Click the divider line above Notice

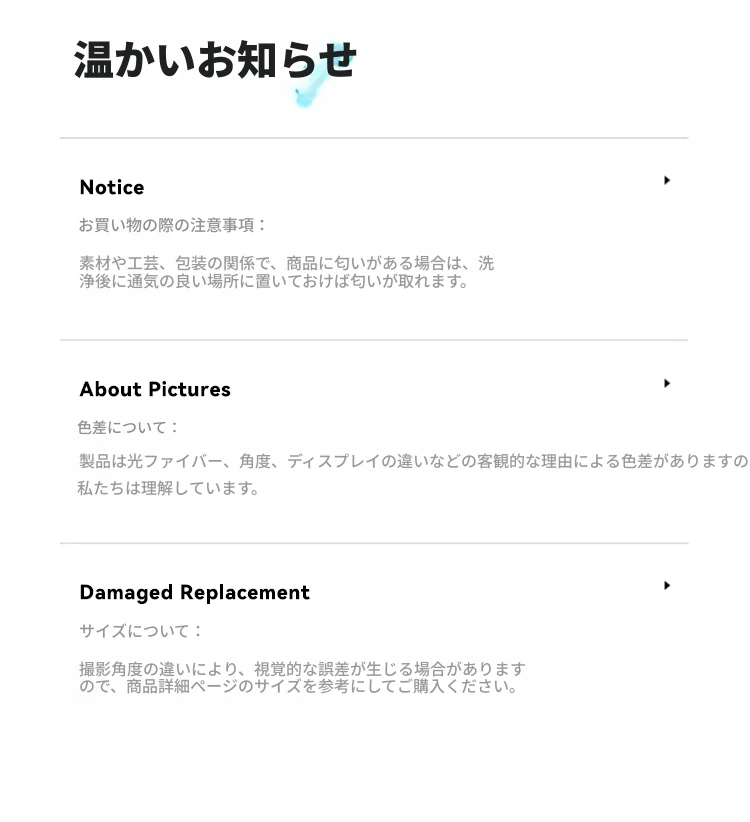(x=374, y=138)
